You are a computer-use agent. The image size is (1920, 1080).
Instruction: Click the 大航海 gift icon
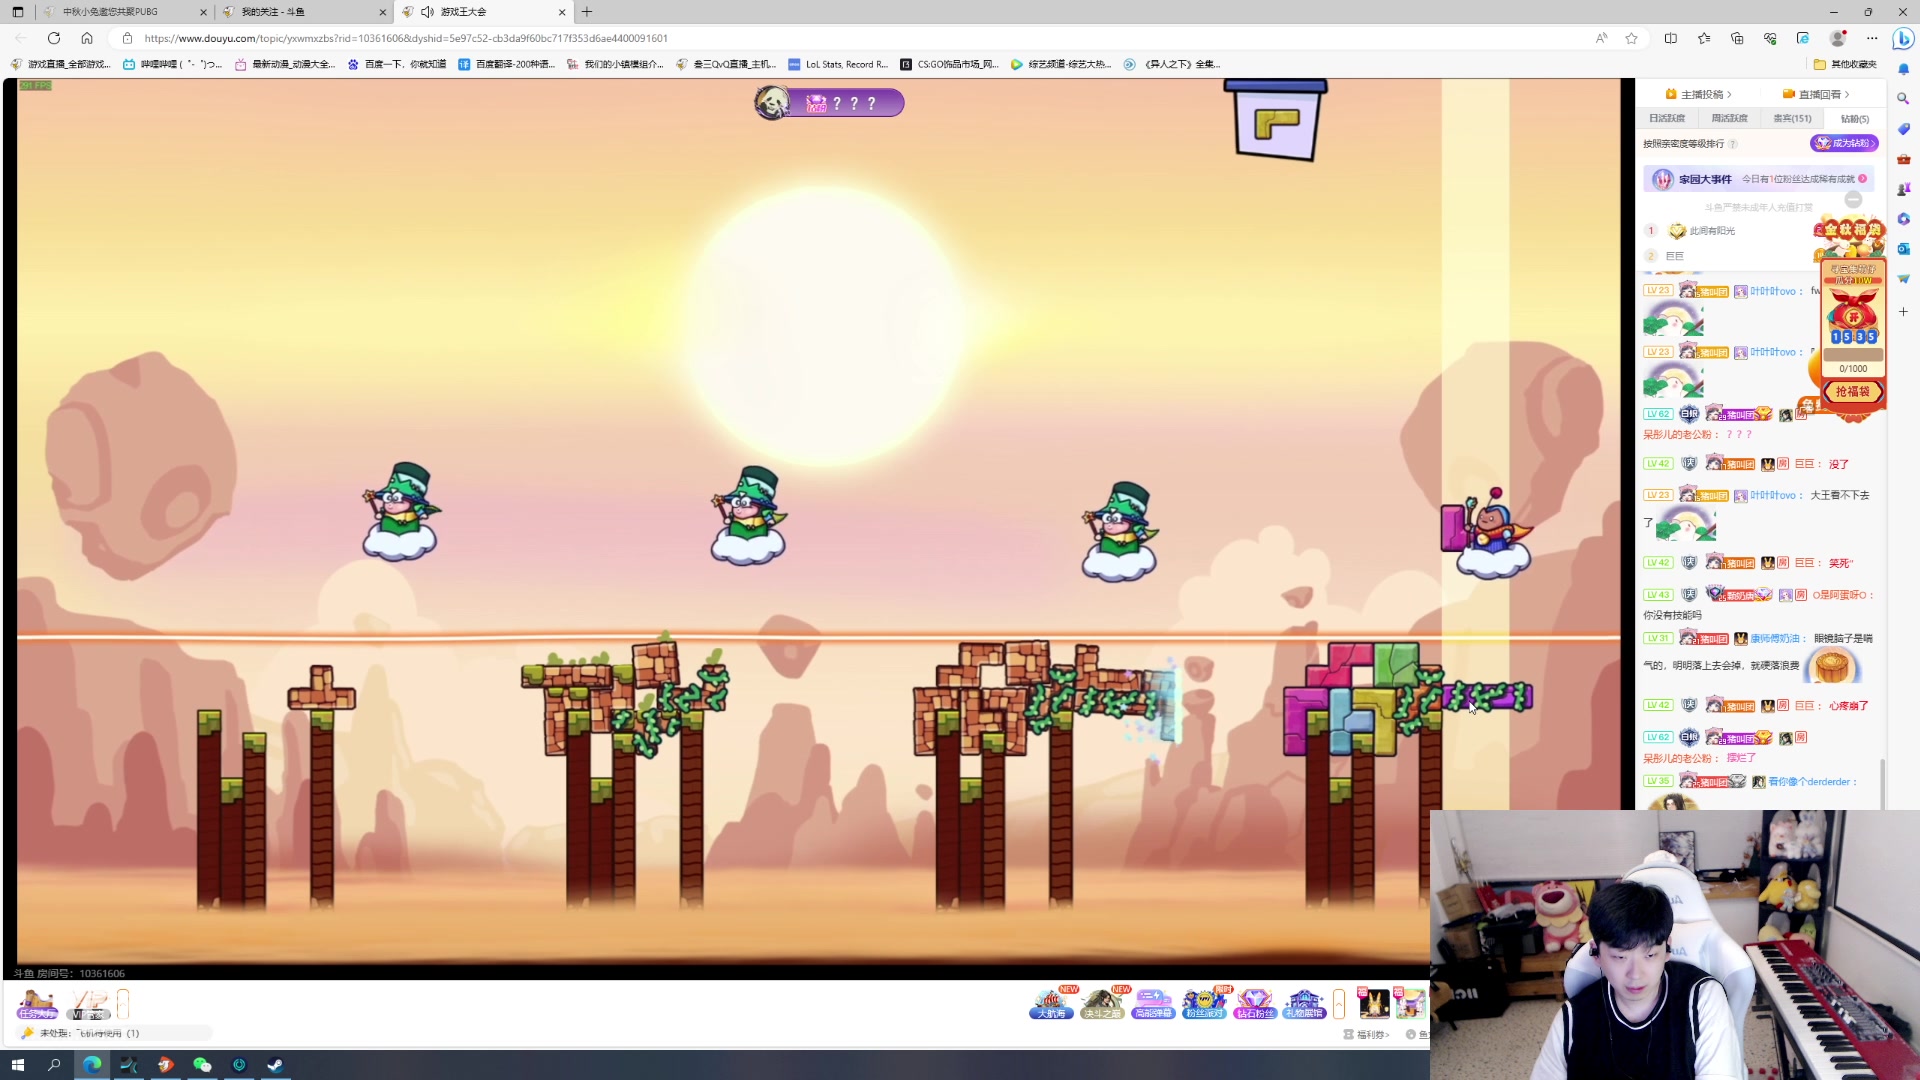(1051, 1003)
